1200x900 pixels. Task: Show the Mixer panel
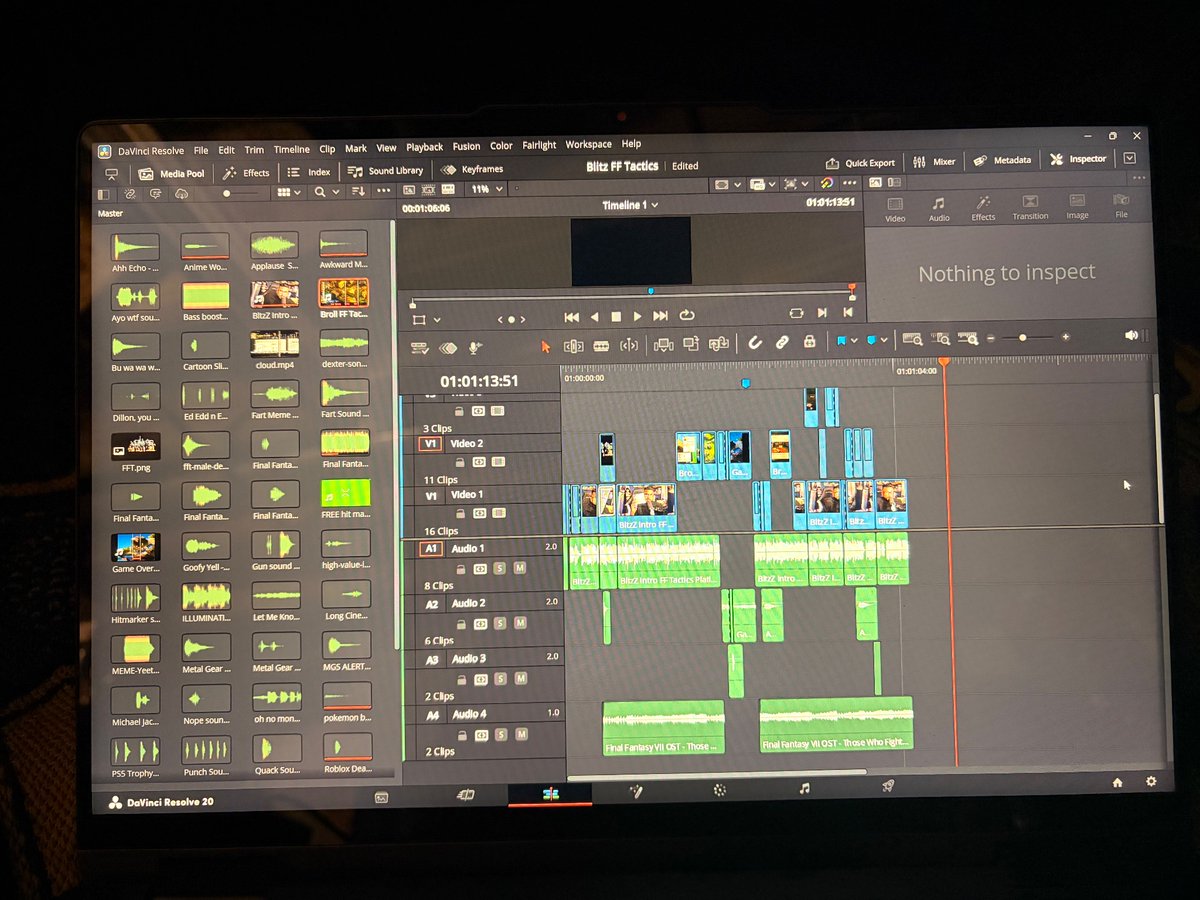935,161
